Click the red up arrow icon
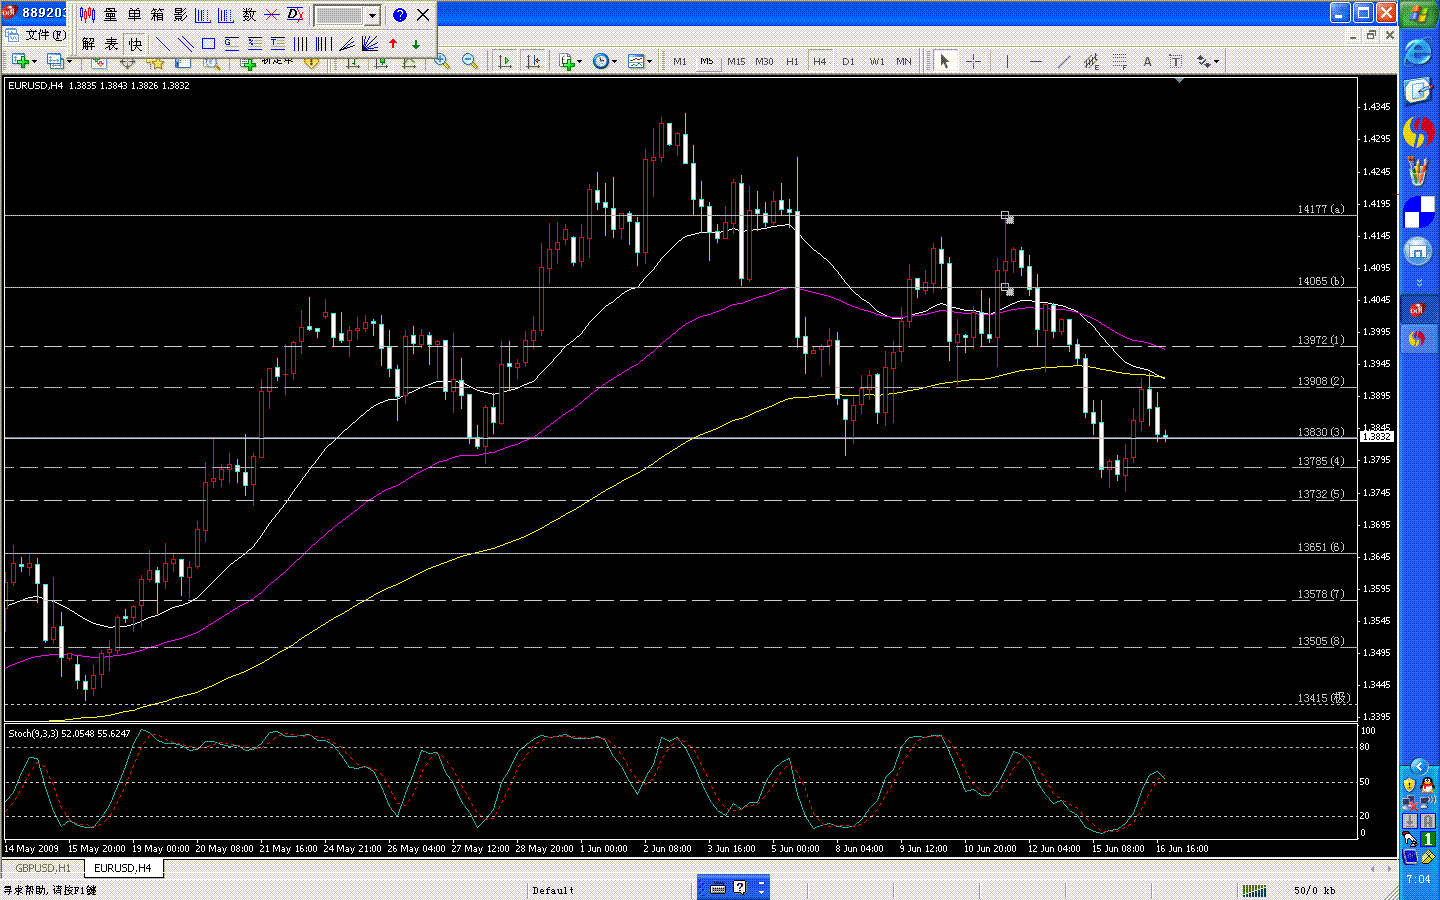 click(x=393, y=44)
